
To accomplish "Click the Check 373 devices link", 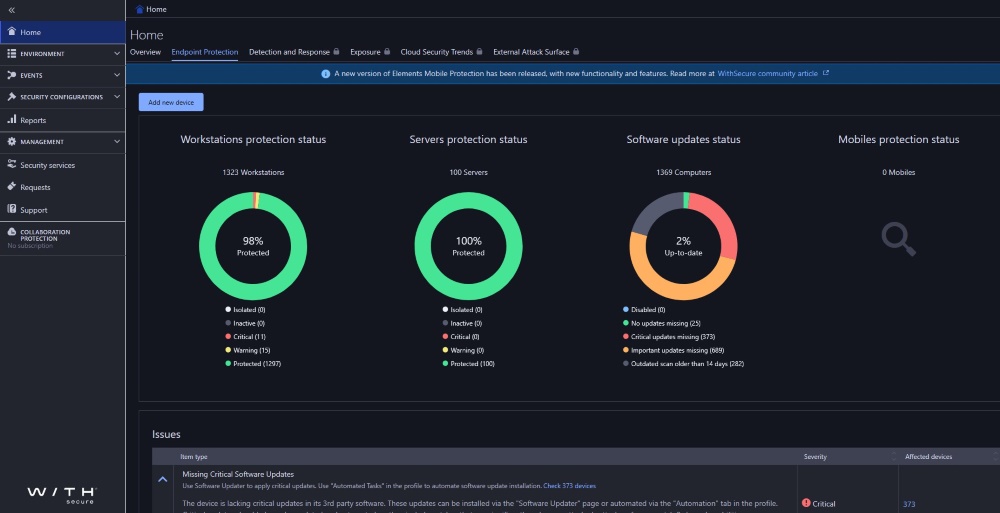I will tap(570, 486).
